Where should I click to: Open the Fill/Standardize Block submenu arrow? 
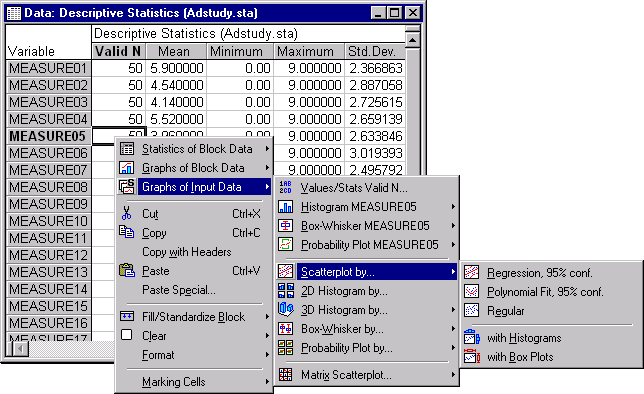tap(267, 317)
